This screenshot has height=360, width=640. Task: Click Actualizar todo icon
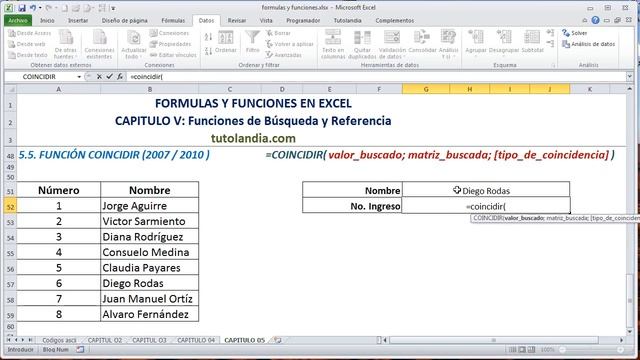point(133,44)
